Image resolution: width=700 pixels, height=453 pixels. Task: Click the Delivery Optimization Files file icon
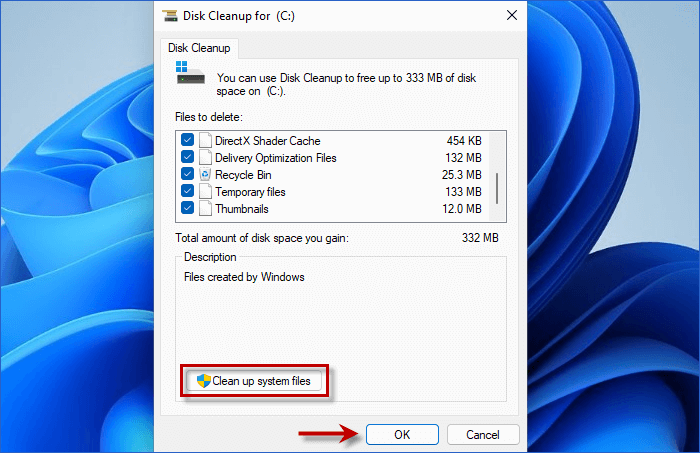pos(205,157)
